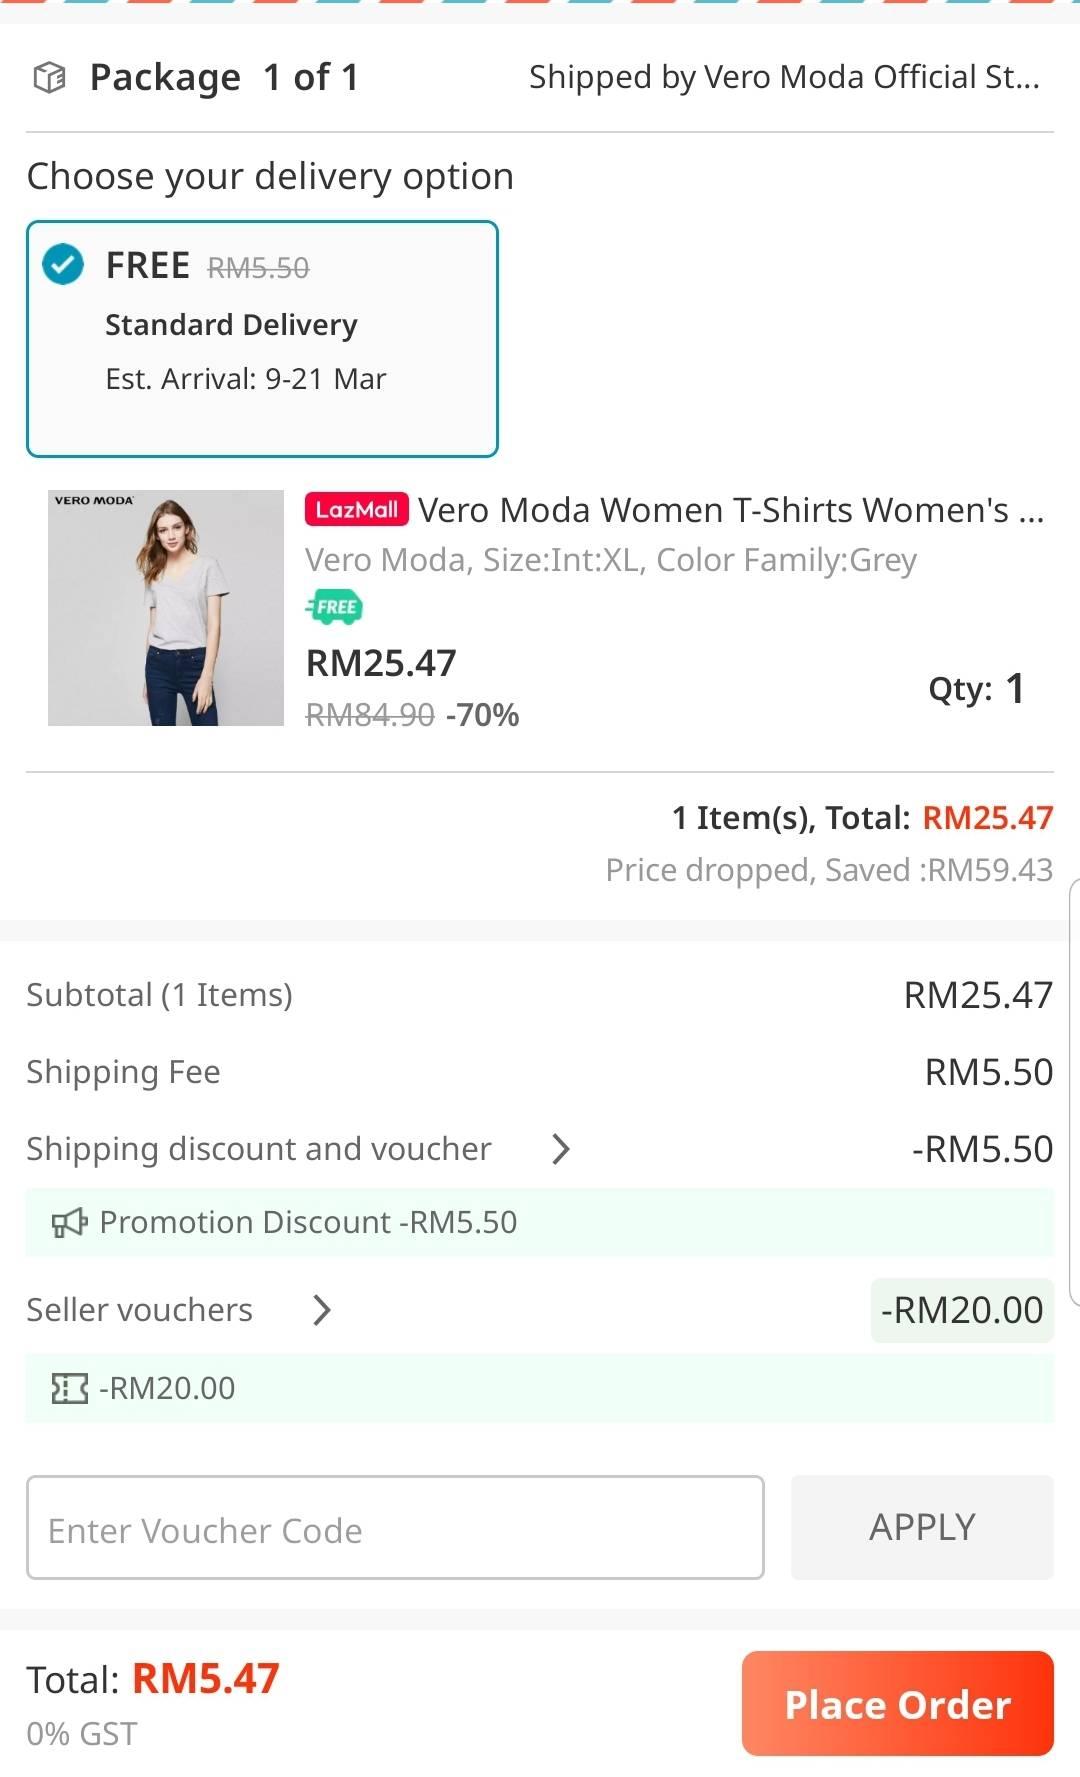The image size is (1080, 1777).
Task: Expand the Seller vouchers chevron
Action: point(321,1310)
